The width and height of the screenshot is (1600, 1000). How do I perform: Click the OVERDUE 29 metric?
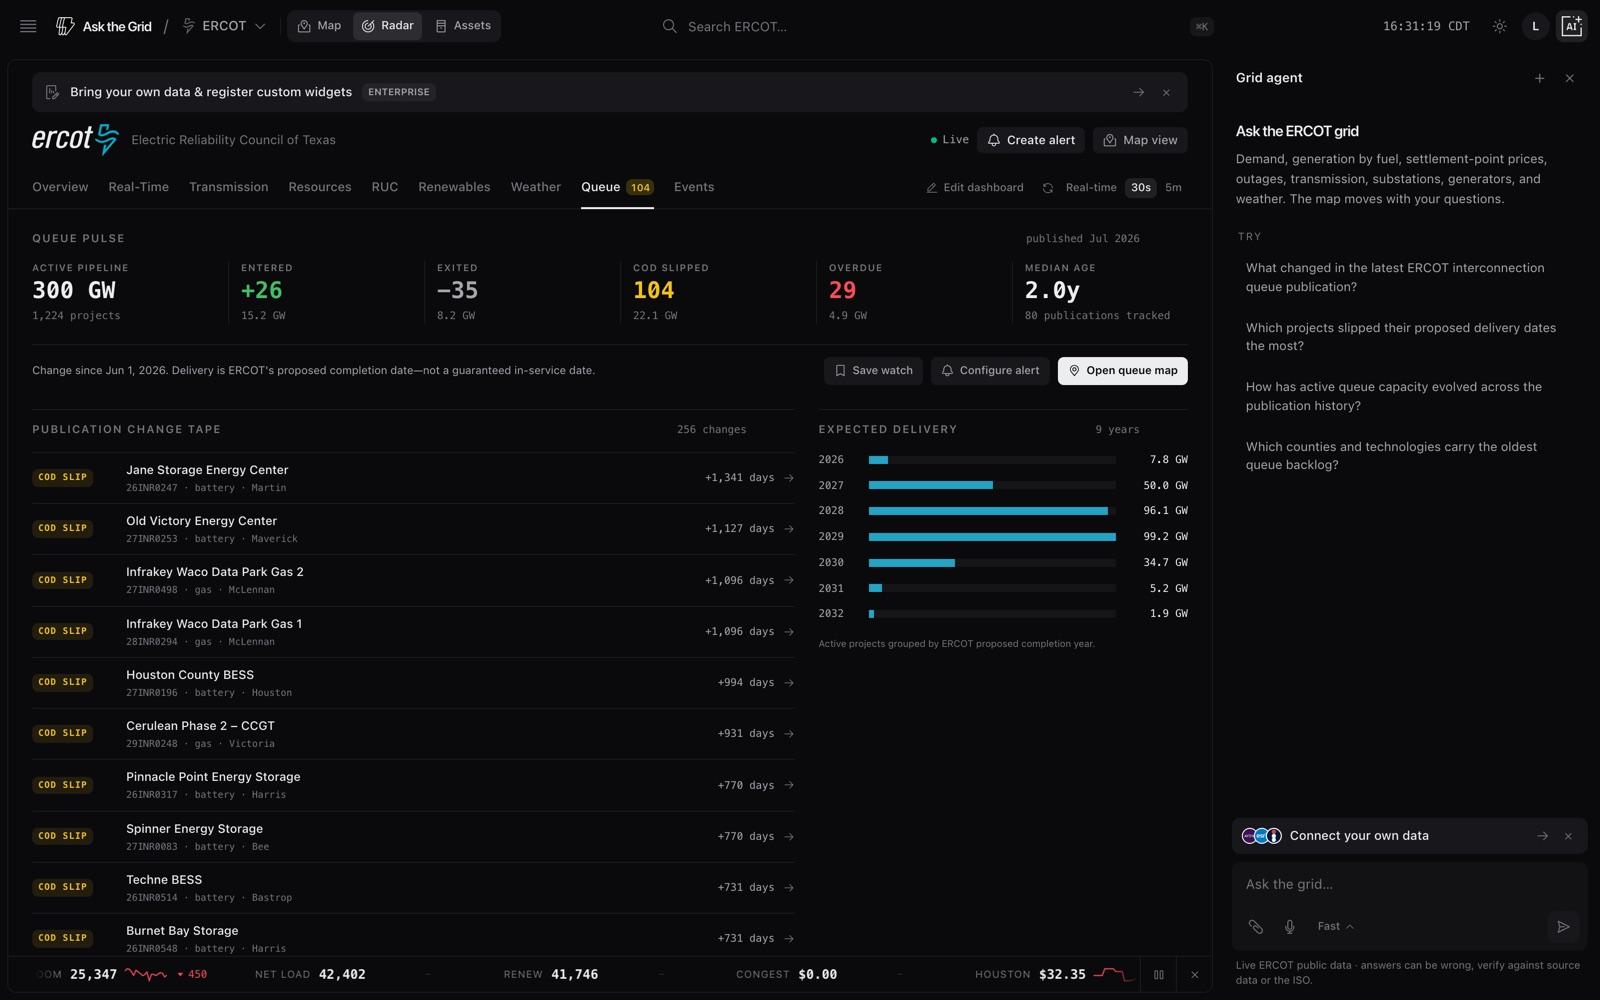click(856, 292)
